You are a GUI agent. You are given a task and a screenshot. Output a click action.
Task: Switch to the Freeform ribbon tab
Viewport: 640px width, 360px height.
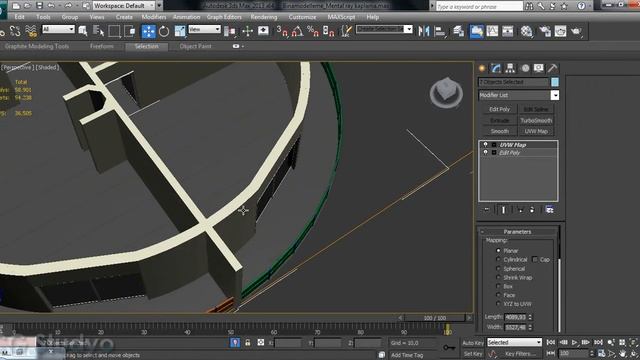(x=102, y=47)
